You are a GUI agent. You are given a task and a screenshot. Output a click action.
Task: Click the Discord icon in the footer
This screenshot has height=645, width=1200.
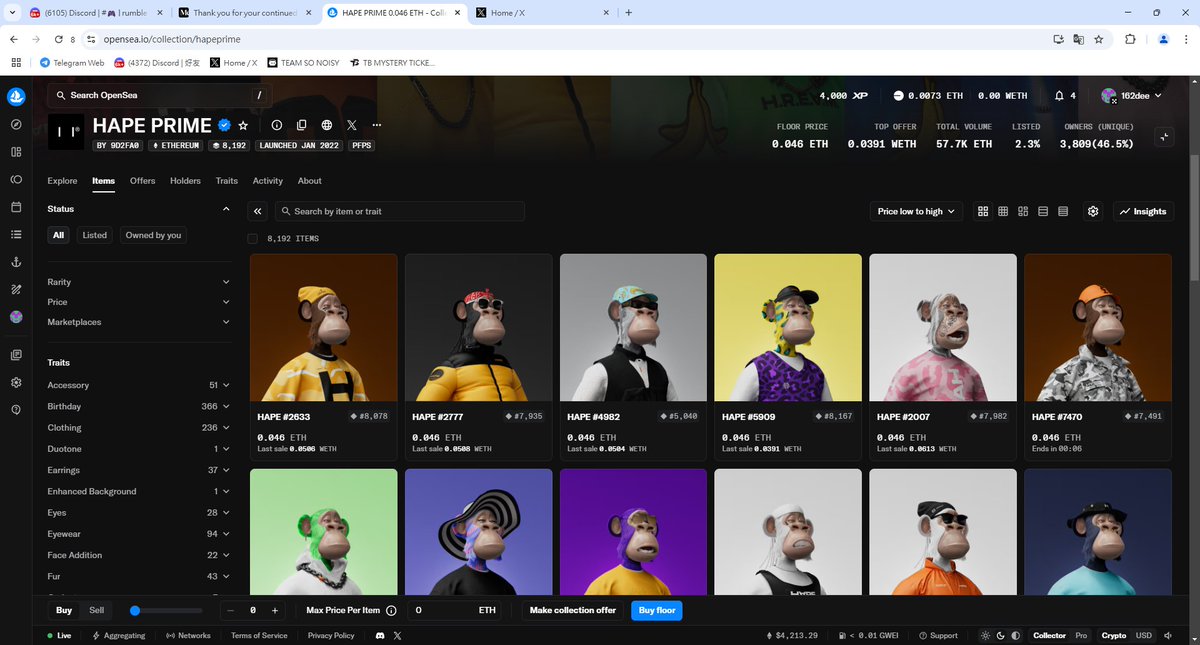pyautogui.click(x=380, y=635)
